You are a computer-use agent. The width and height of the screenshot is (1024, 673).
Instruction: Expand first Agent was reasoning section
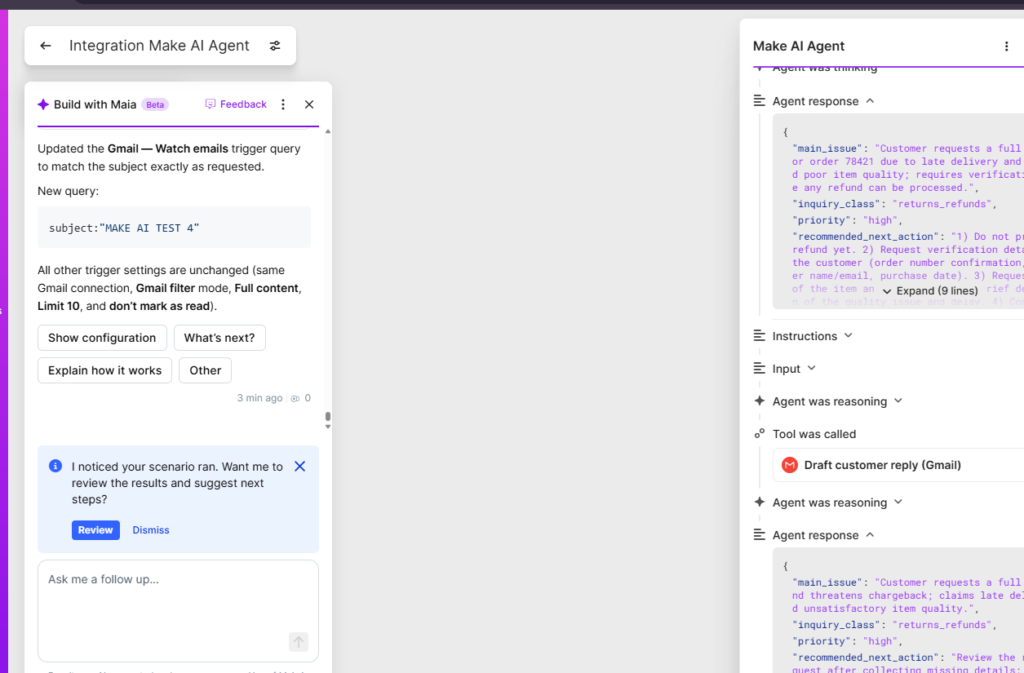click(x=898, y=401)
